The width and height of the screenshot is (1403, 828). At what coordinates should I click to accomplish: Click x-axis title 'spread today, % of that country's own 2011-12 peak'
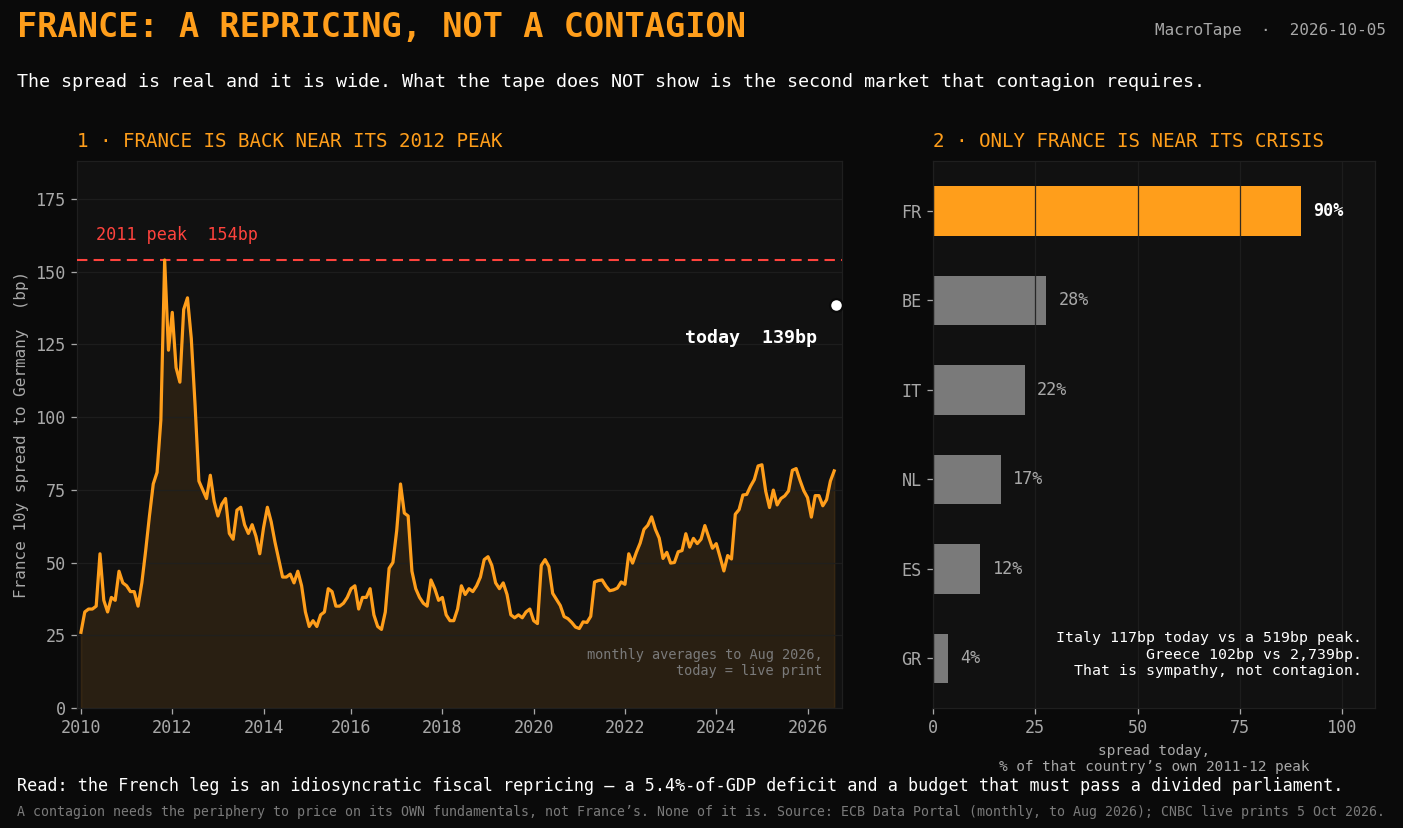[1153, 758]
